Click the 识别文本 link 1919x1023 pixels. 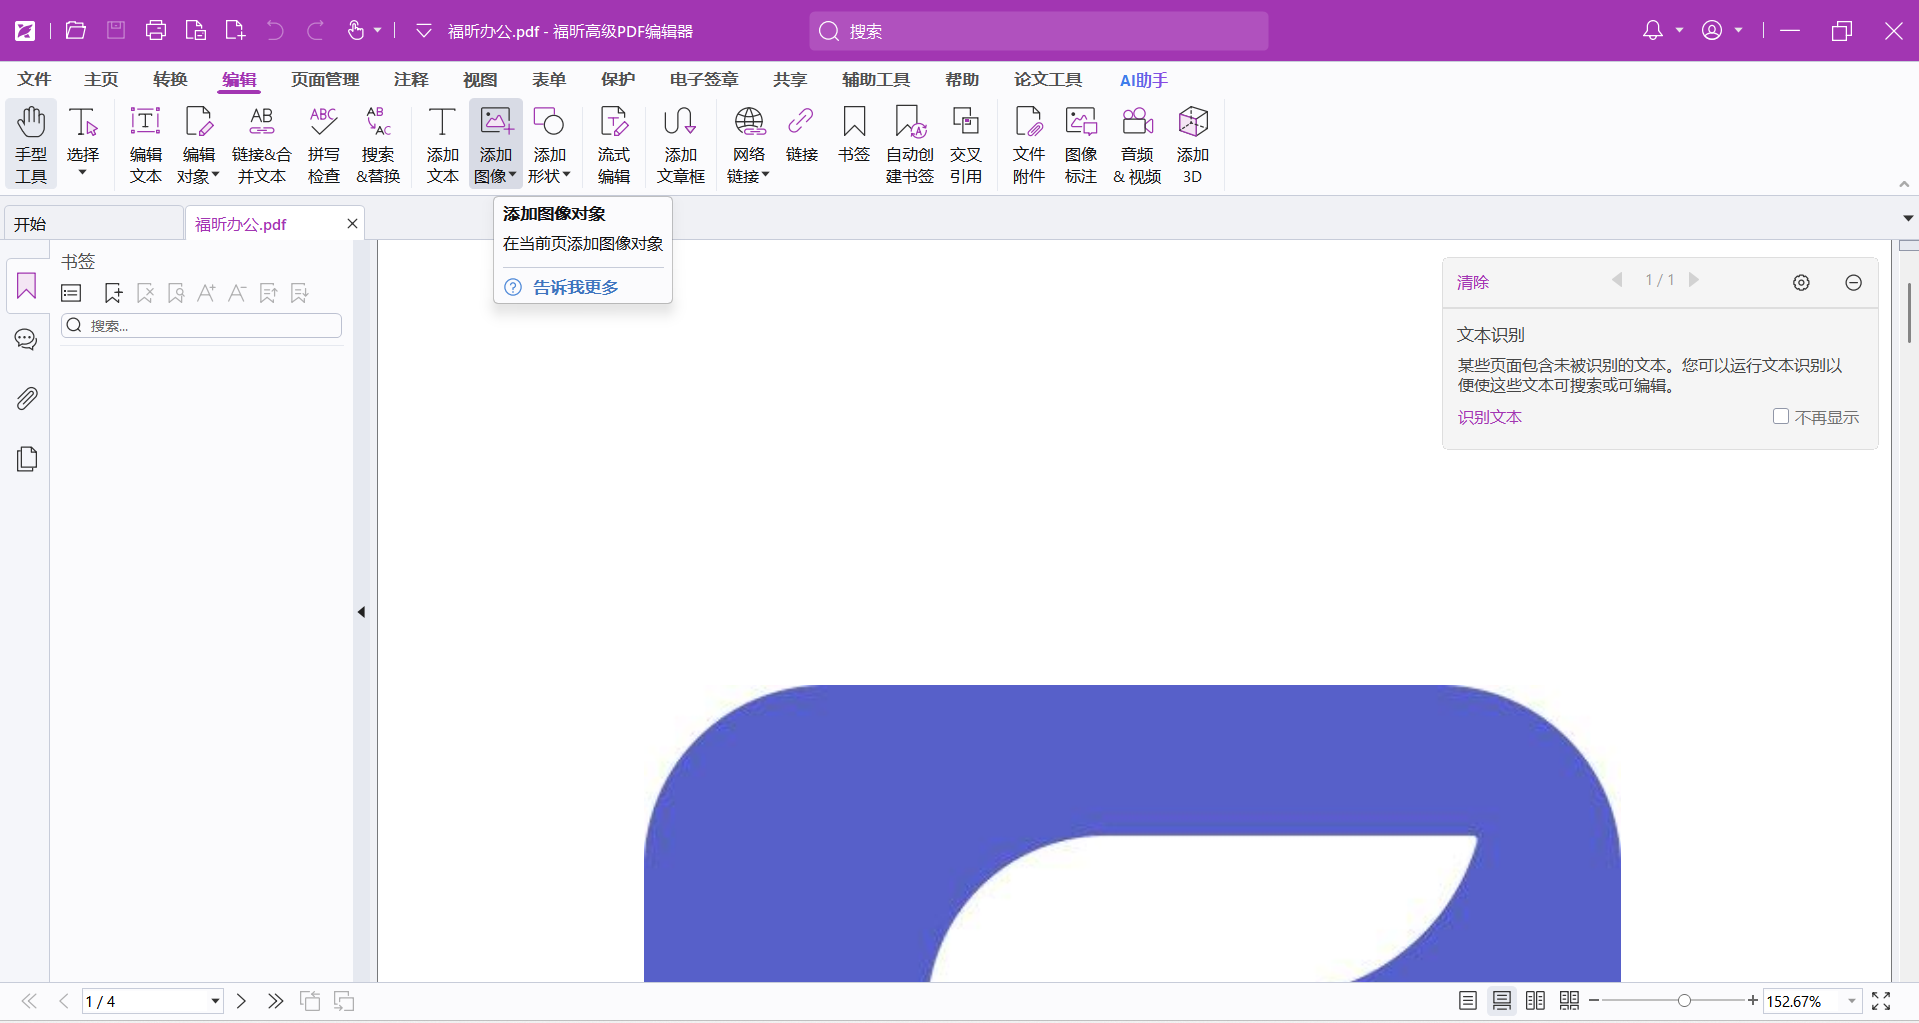coord(1489,417)
